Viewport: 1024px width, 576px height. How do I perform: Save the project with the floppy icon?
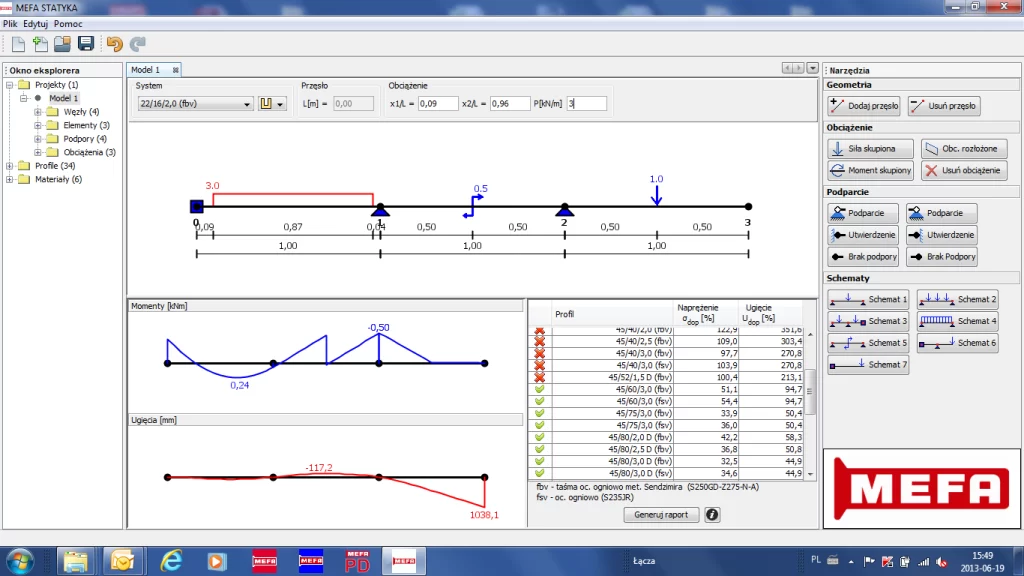coord(86,44)
